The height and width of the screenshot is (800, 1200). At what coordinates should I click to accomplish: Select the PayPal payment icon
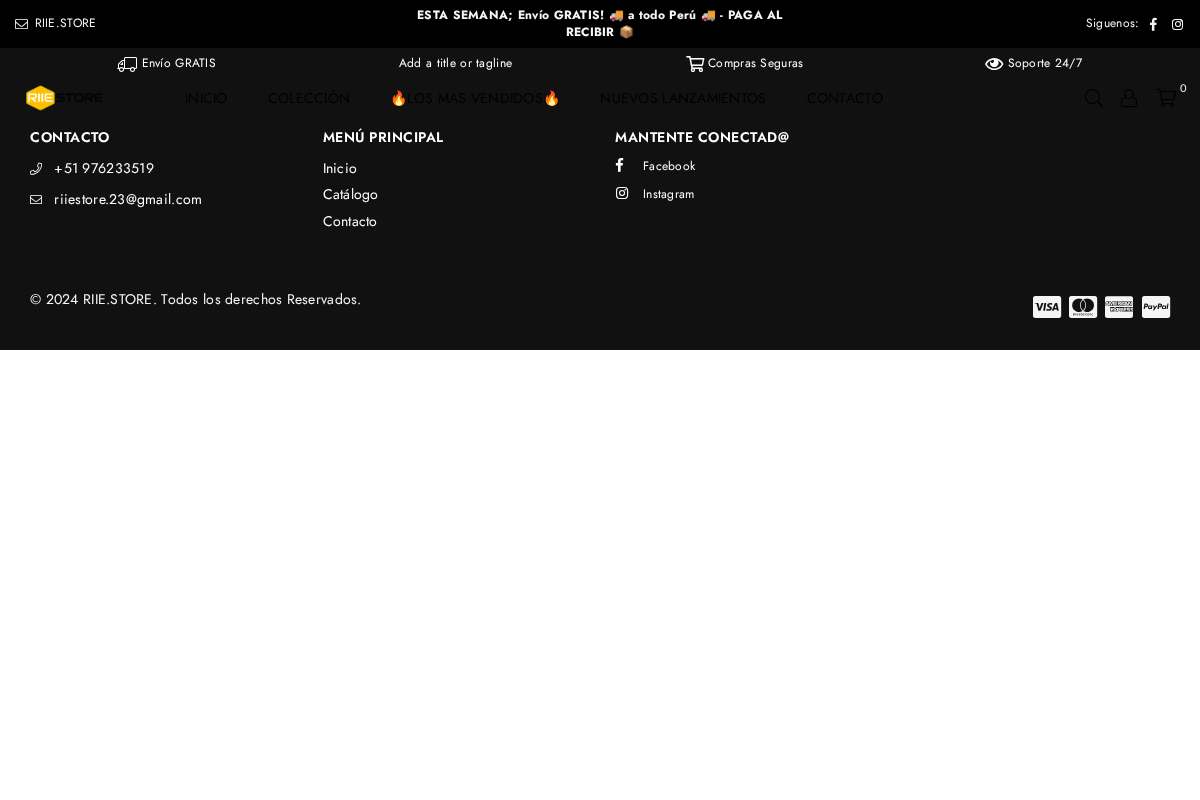1155,307
